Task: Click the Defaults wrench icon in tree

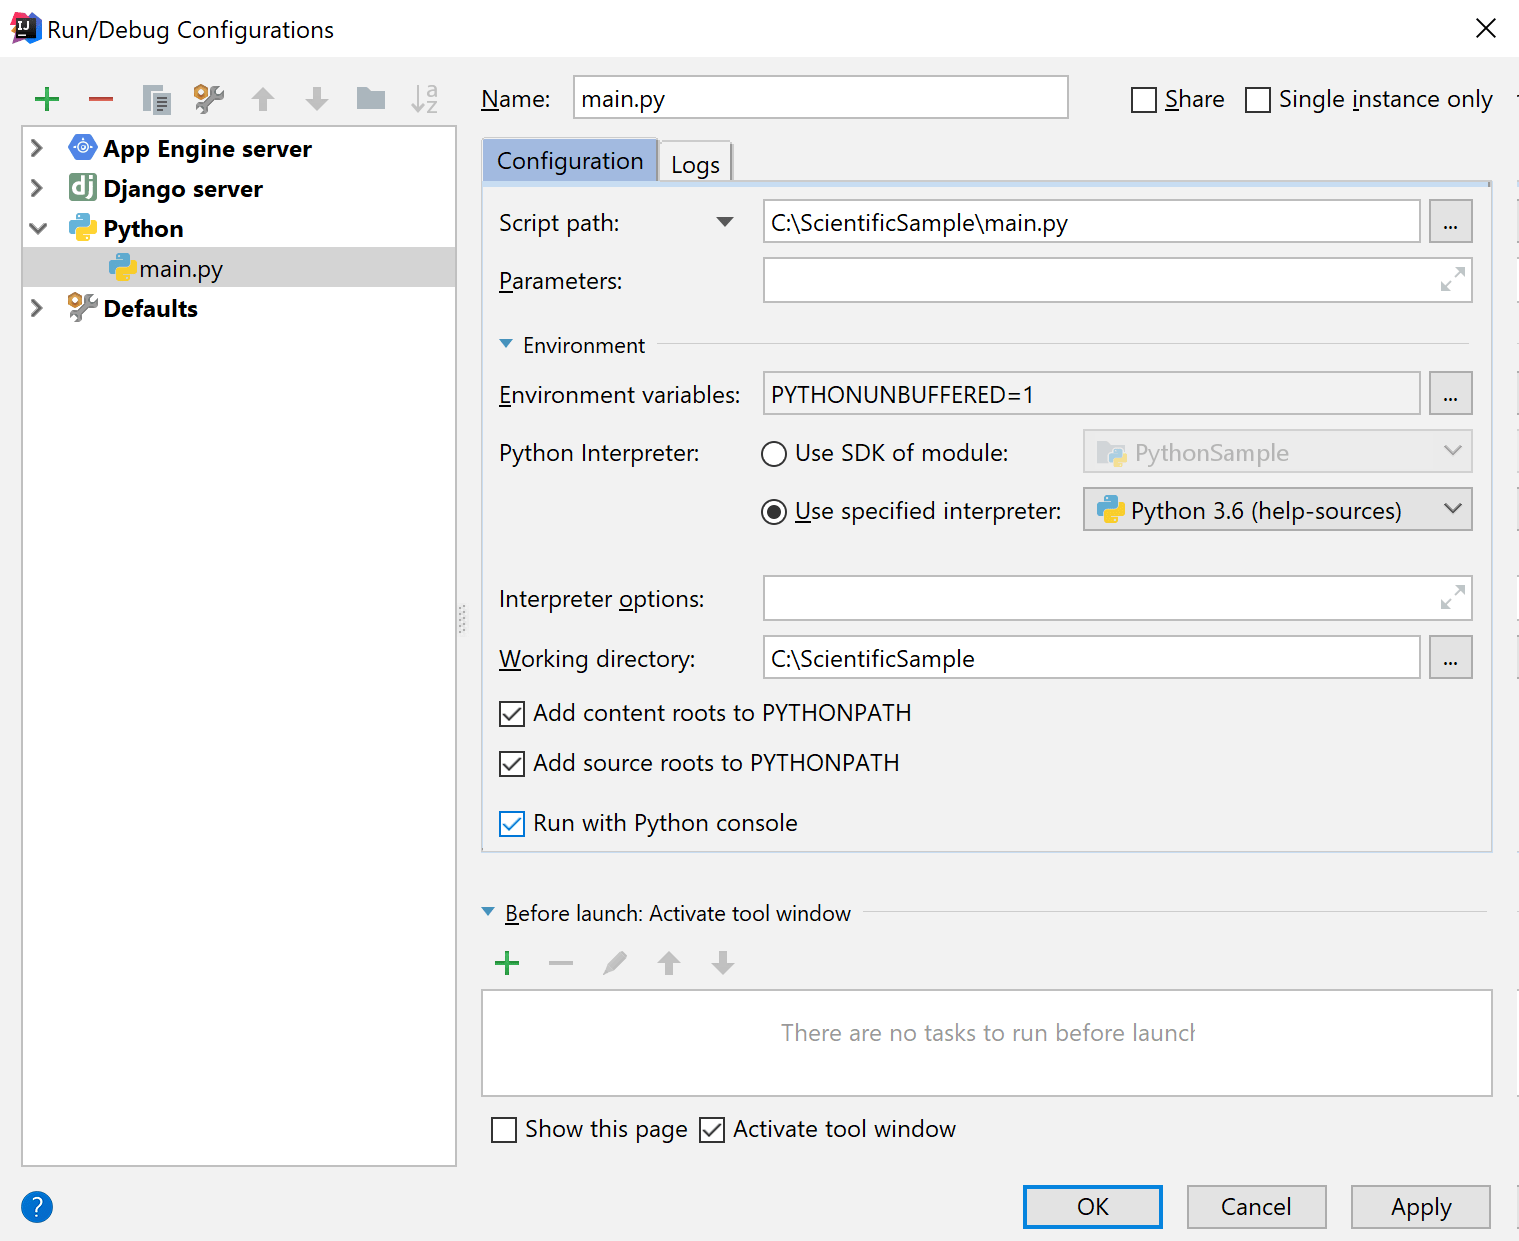Action: 82,307
